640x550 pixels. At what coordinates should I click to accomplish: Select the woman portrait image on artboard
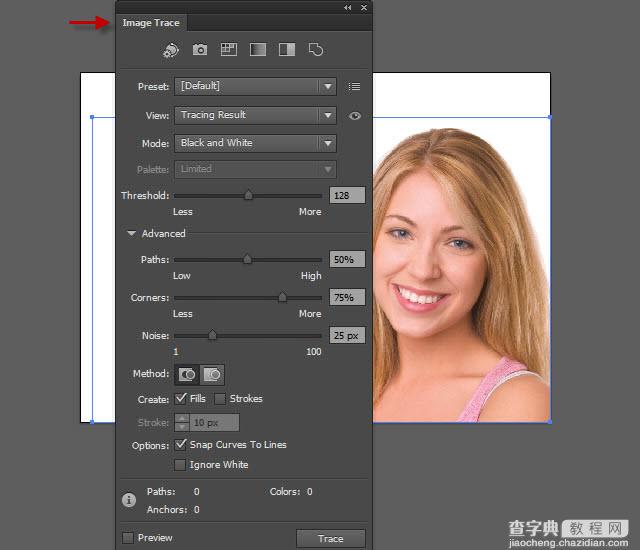[x=462, y=270]
